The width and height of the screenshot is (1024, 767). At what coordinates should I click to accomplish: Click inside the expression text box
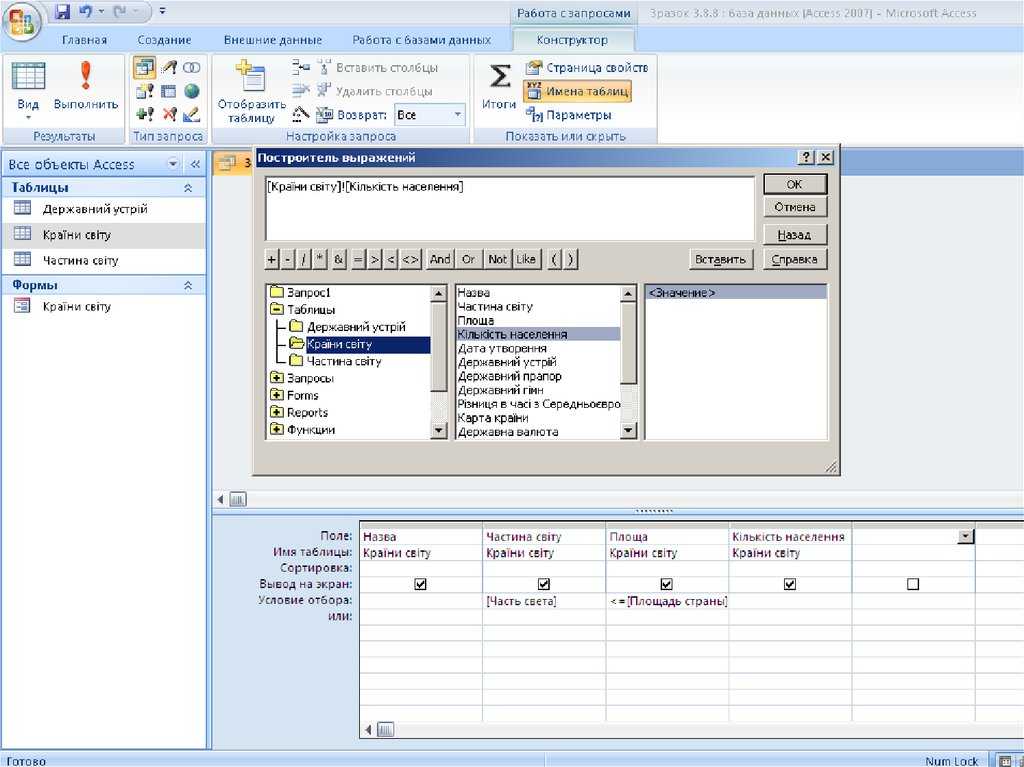click(x=510, y=208)
